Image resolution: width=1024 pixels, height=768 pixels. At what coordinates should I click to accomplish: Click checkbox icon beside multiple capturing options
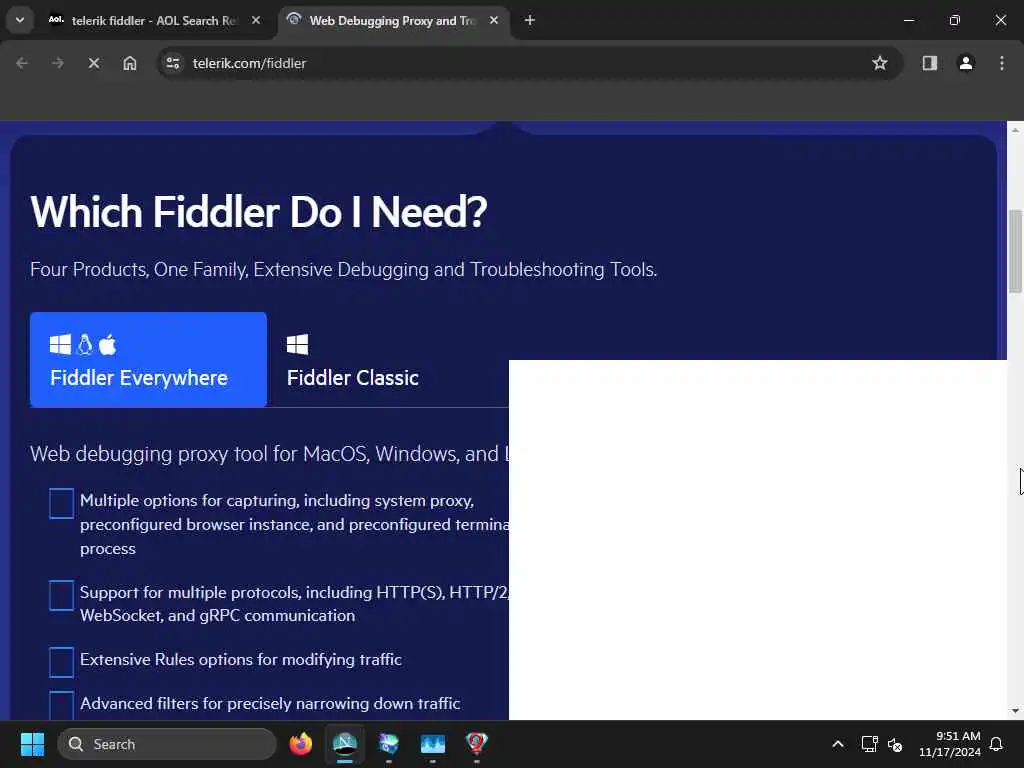[61, 504]
